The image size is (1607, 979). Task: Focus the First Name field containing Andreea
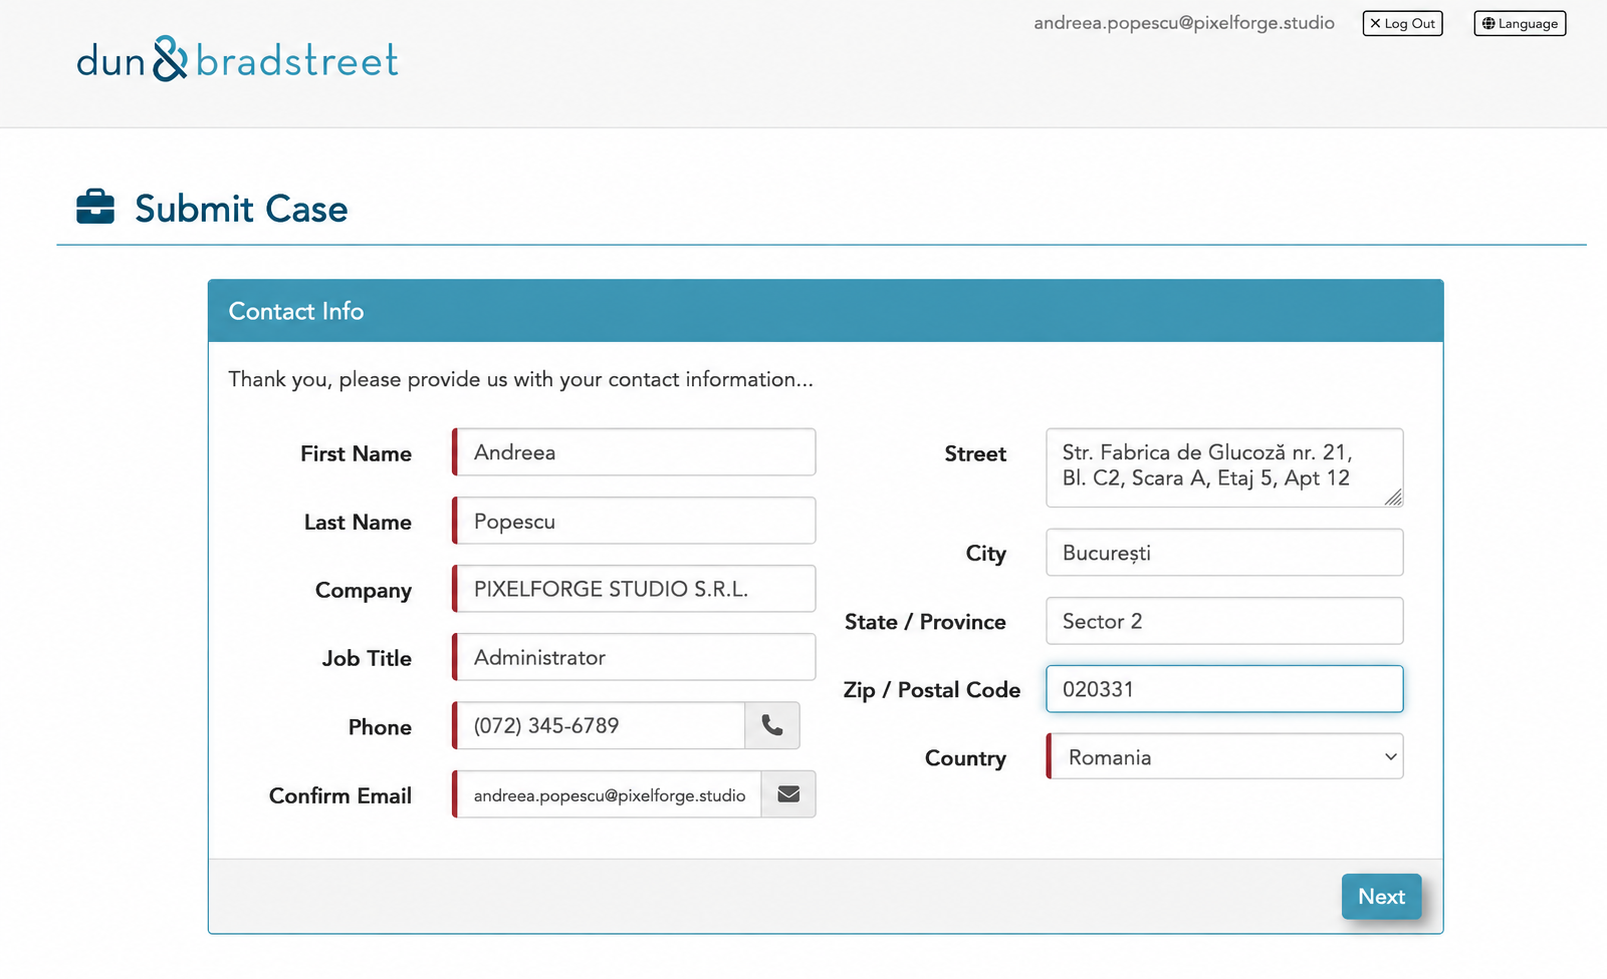634,452
